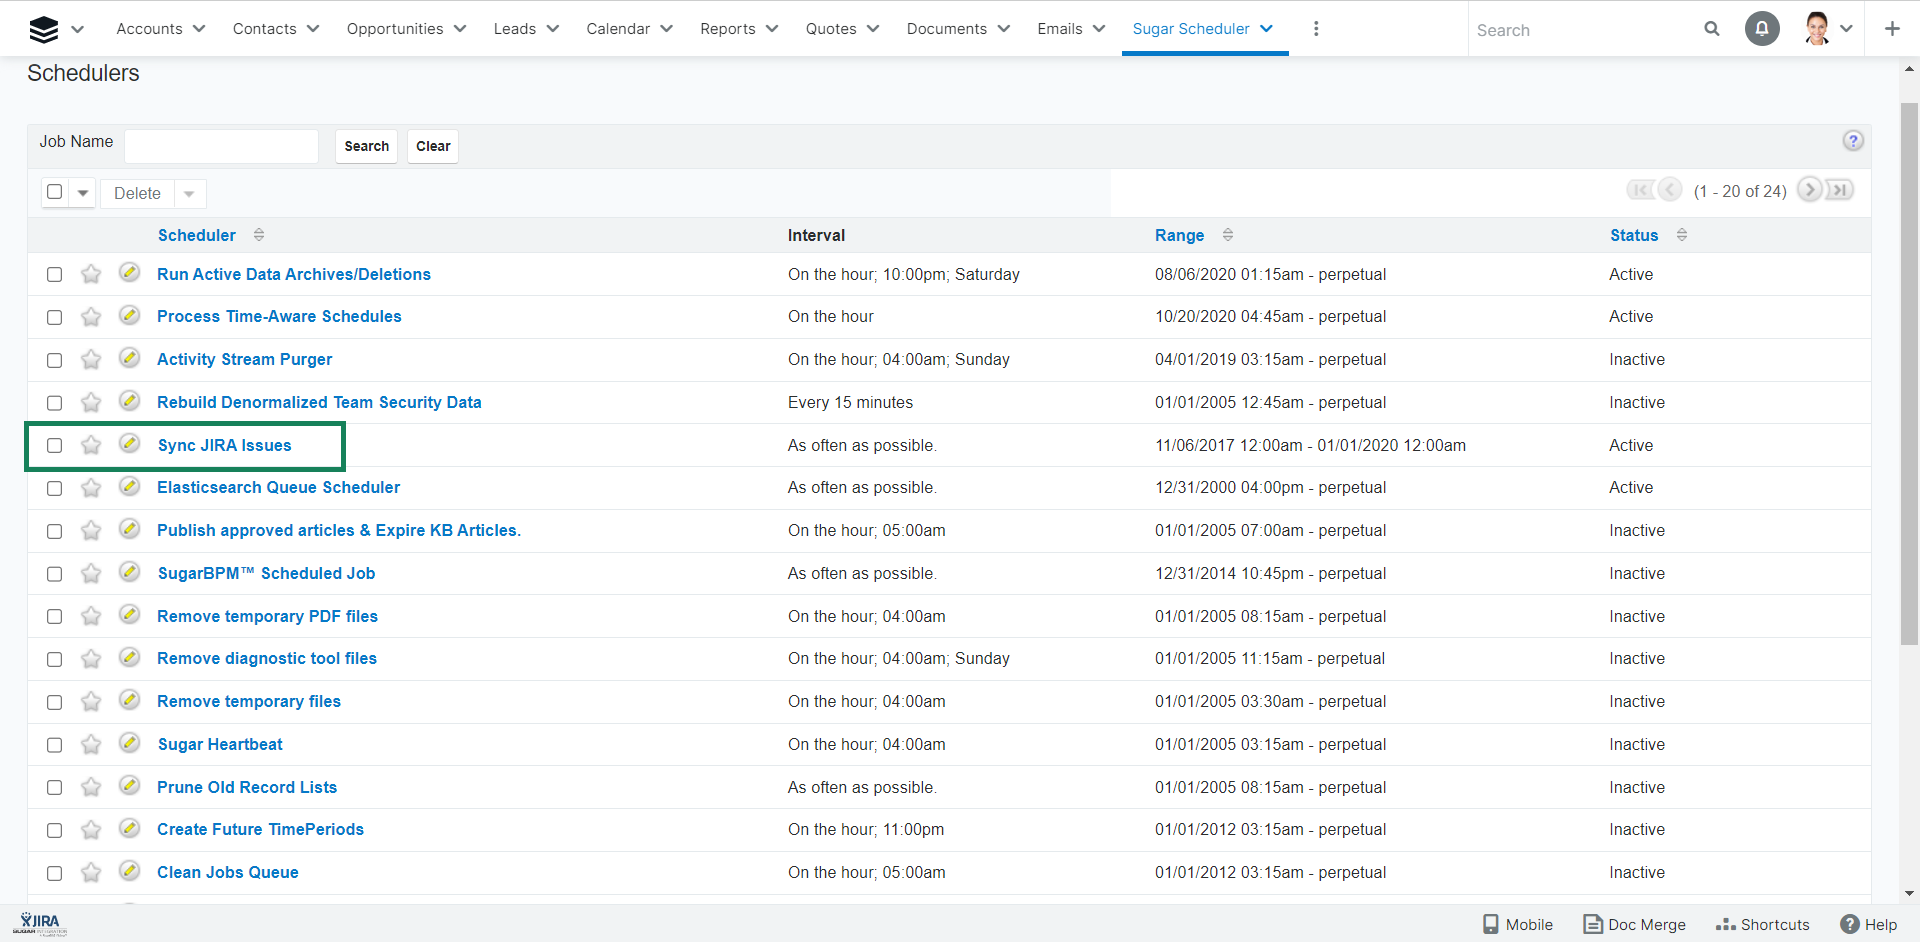Open the Opportunities menu
Screen dimensions: 1920x942
(406, 29)
